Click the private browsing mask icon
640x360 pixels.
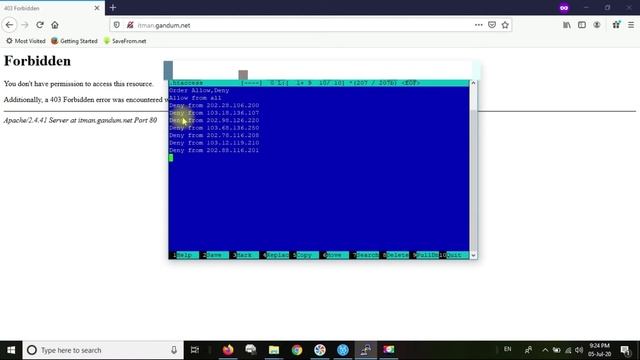coord(564,8)
